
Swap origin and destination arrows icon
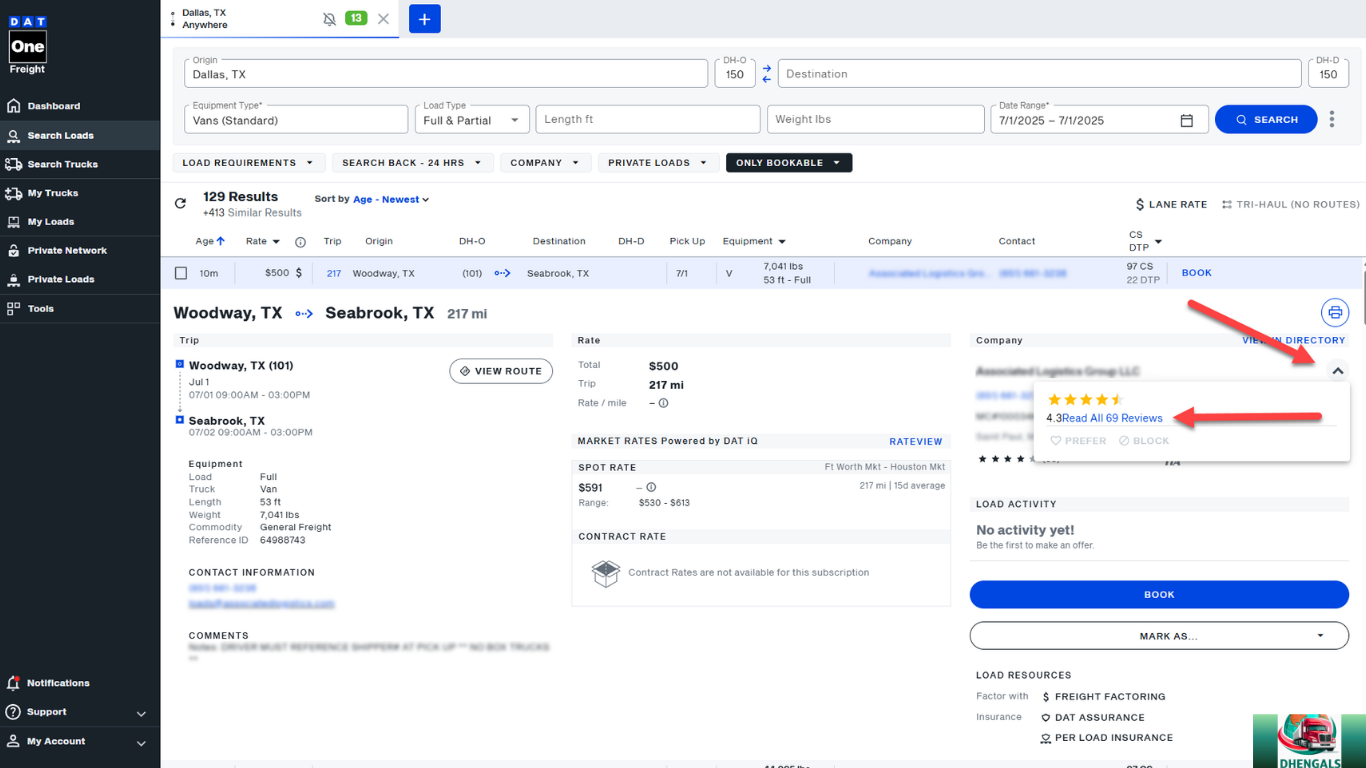pos(767,74)
